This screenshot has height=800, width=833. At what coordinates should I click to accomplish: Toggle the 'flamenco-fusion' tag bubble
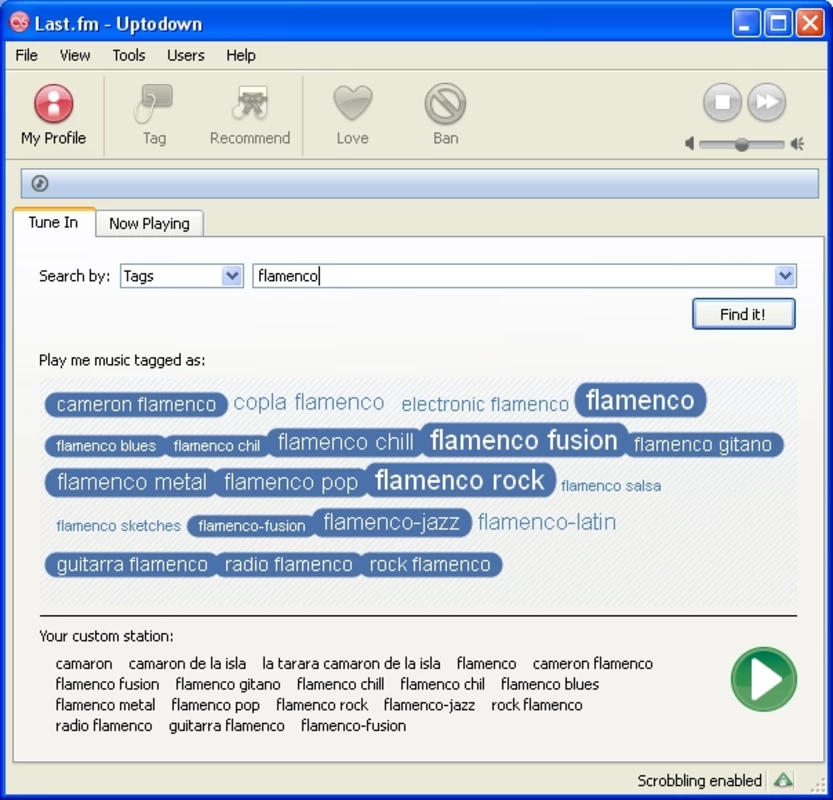[251, 526]
